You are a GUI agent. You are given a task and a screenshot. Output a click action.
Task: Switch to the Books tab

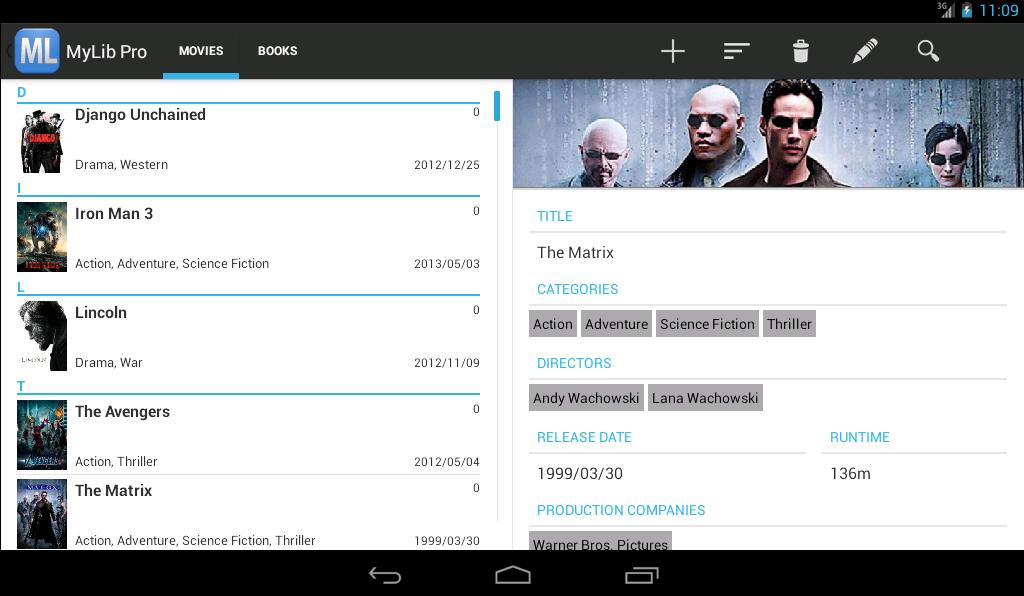point(278,51)
